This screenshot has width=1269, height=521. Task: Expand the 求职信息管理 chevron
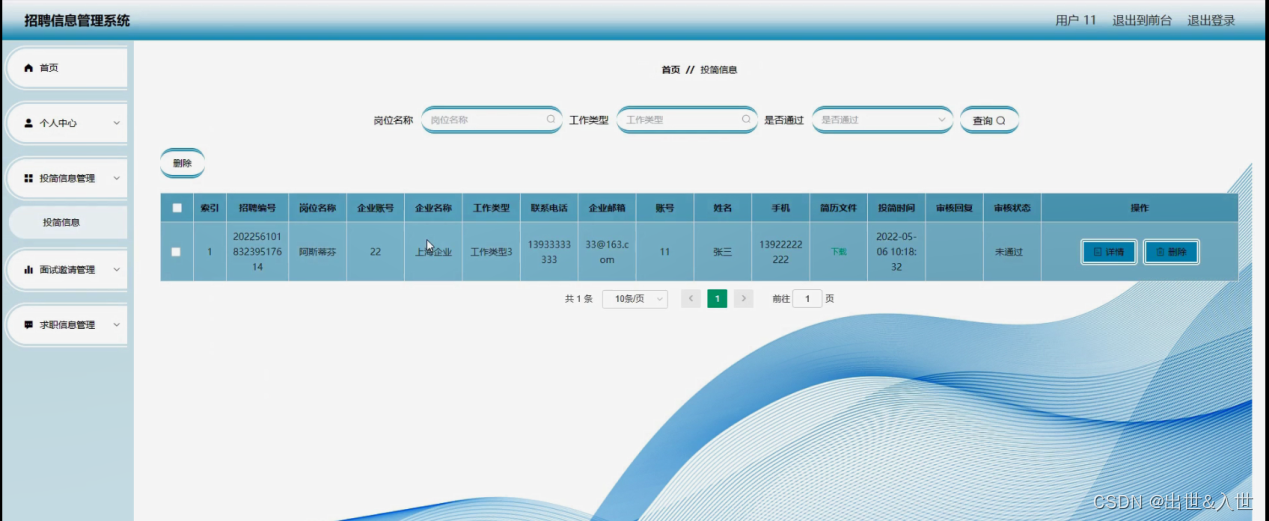click(x=116, y=325)
